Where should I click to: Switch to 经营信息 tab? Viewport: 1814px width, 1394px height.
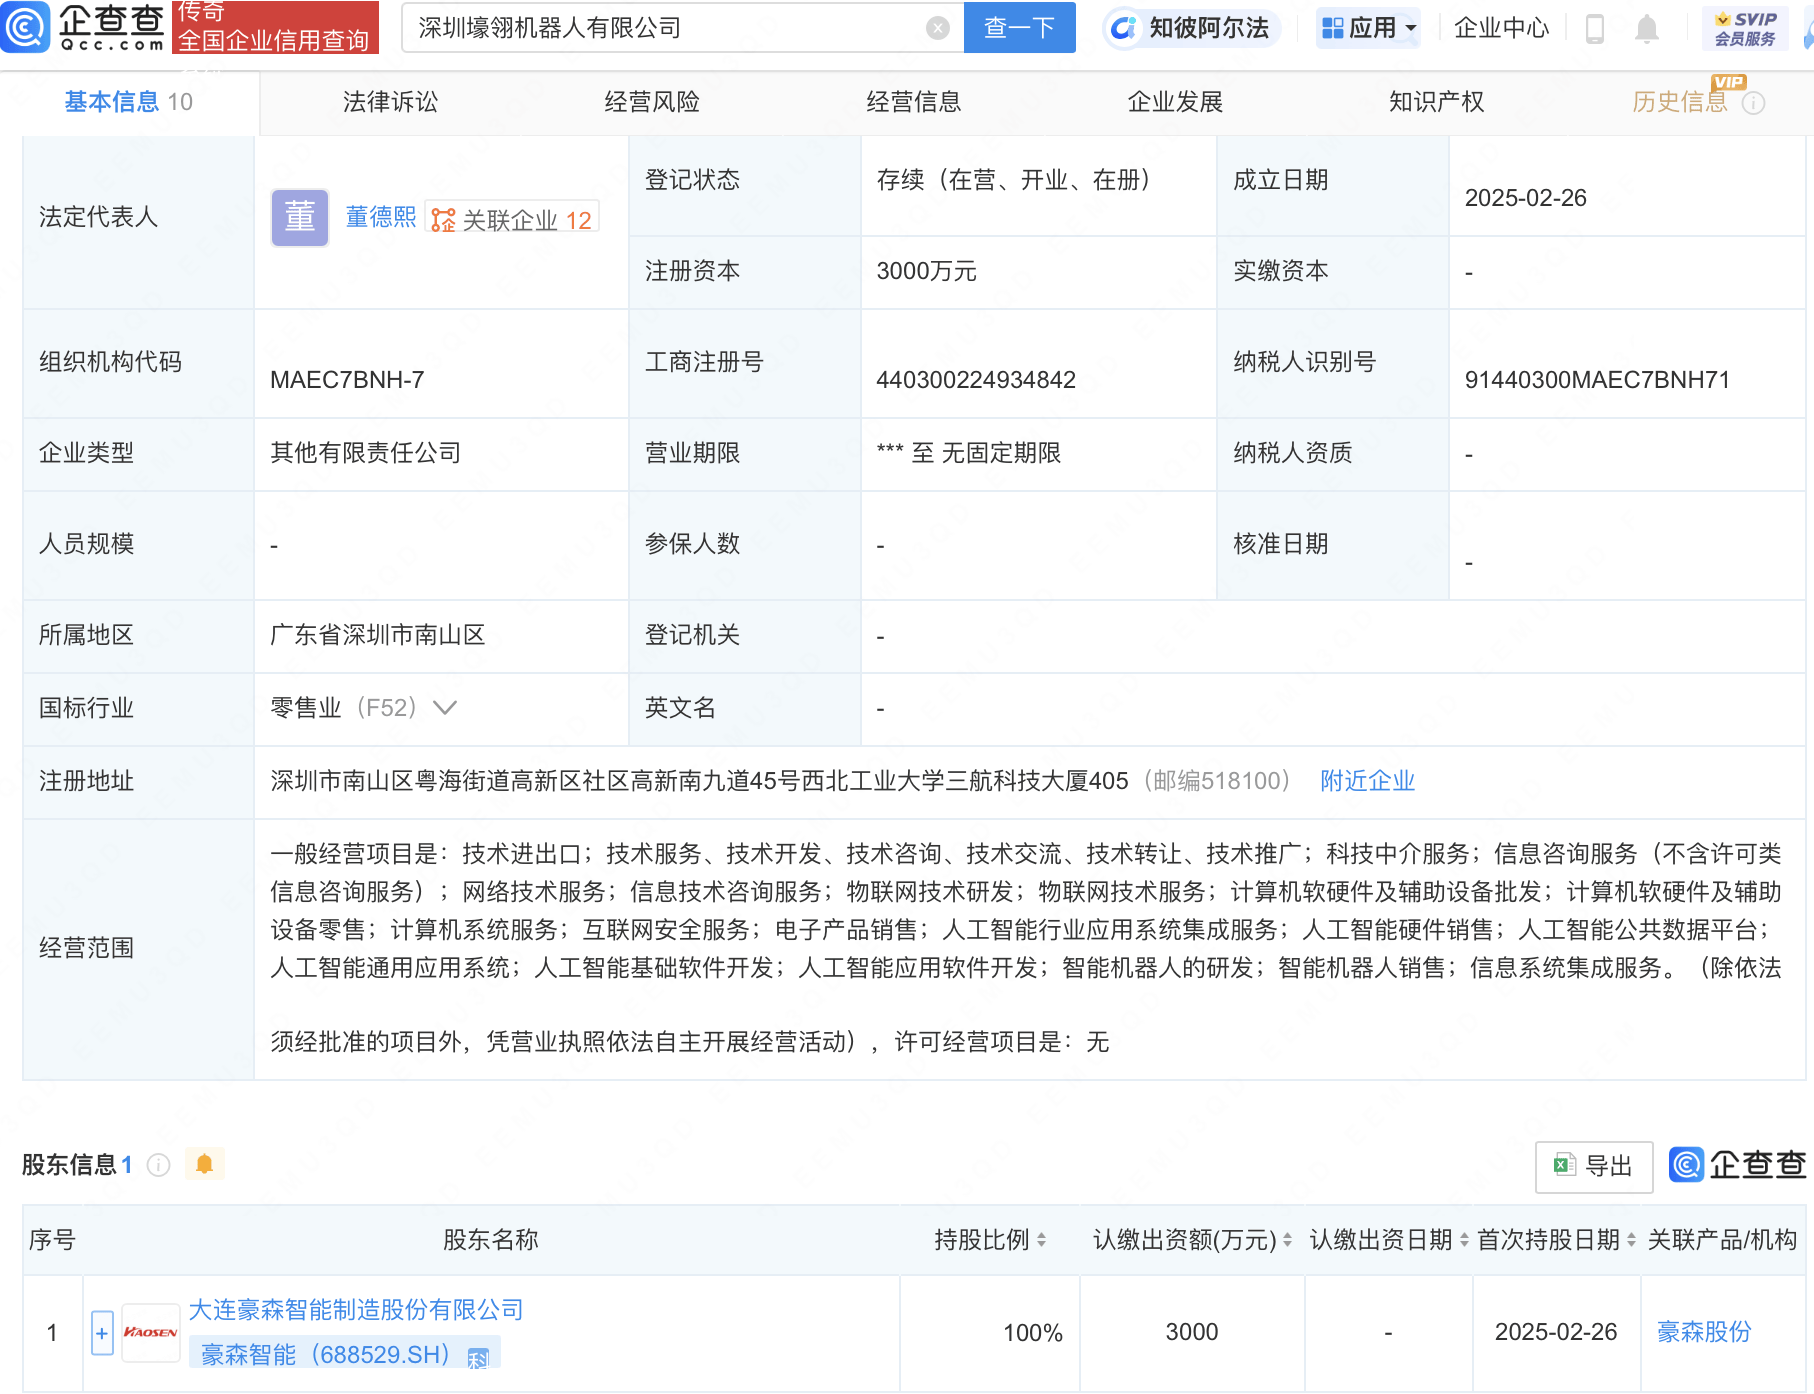click(x=913, y=102)
